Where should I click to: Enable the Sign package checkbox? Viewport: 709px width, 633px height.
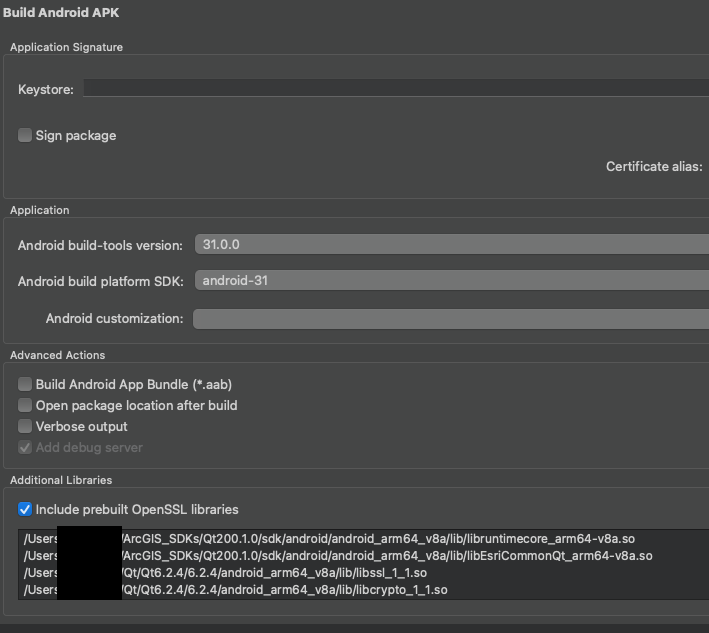point(25,135)
